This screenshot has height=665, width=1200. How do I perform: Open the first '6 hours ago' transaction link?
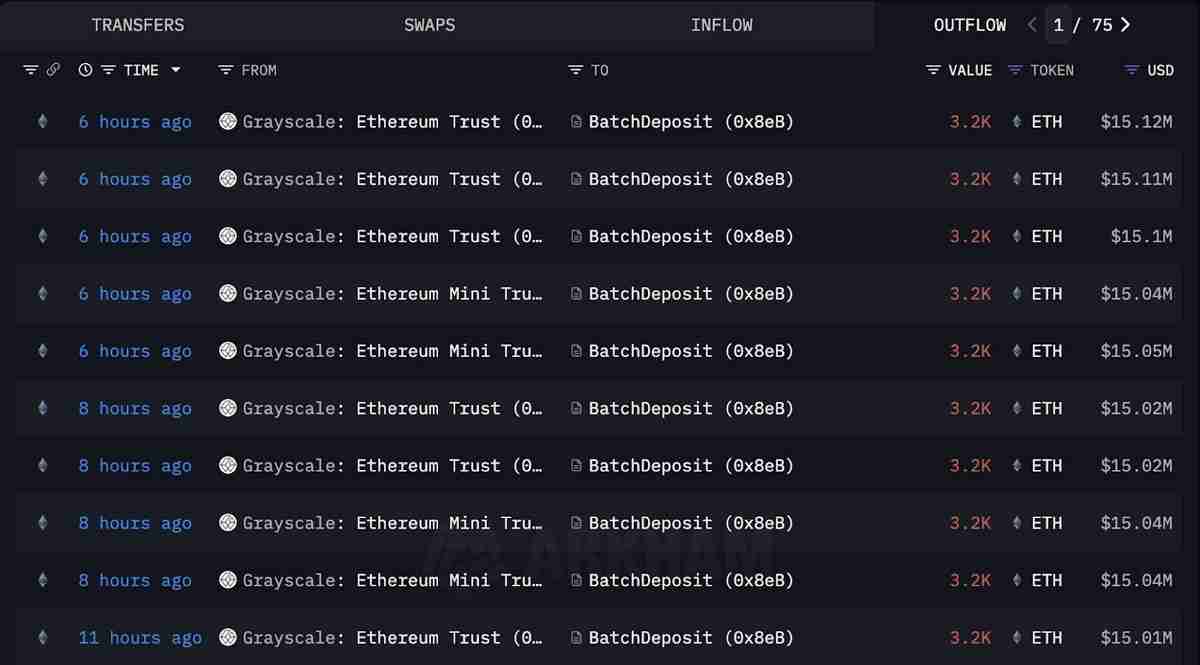[134, 121]
